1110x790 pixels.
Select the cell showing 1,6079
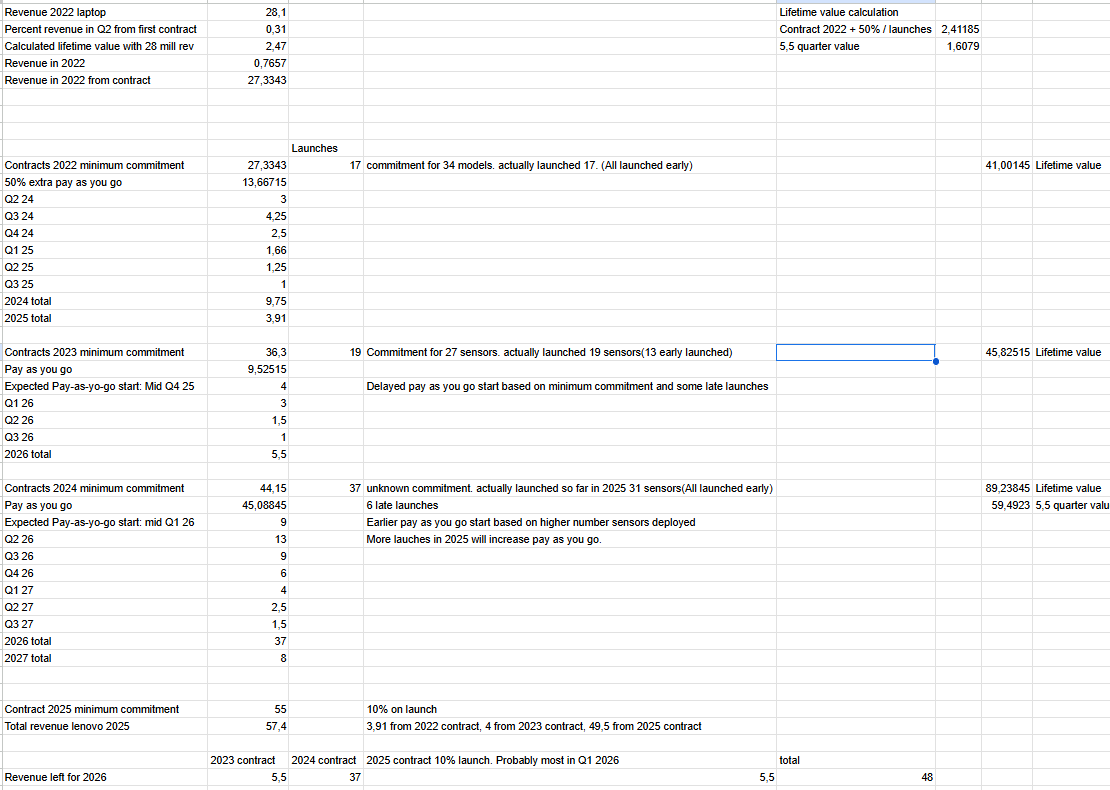coord(962,46)
